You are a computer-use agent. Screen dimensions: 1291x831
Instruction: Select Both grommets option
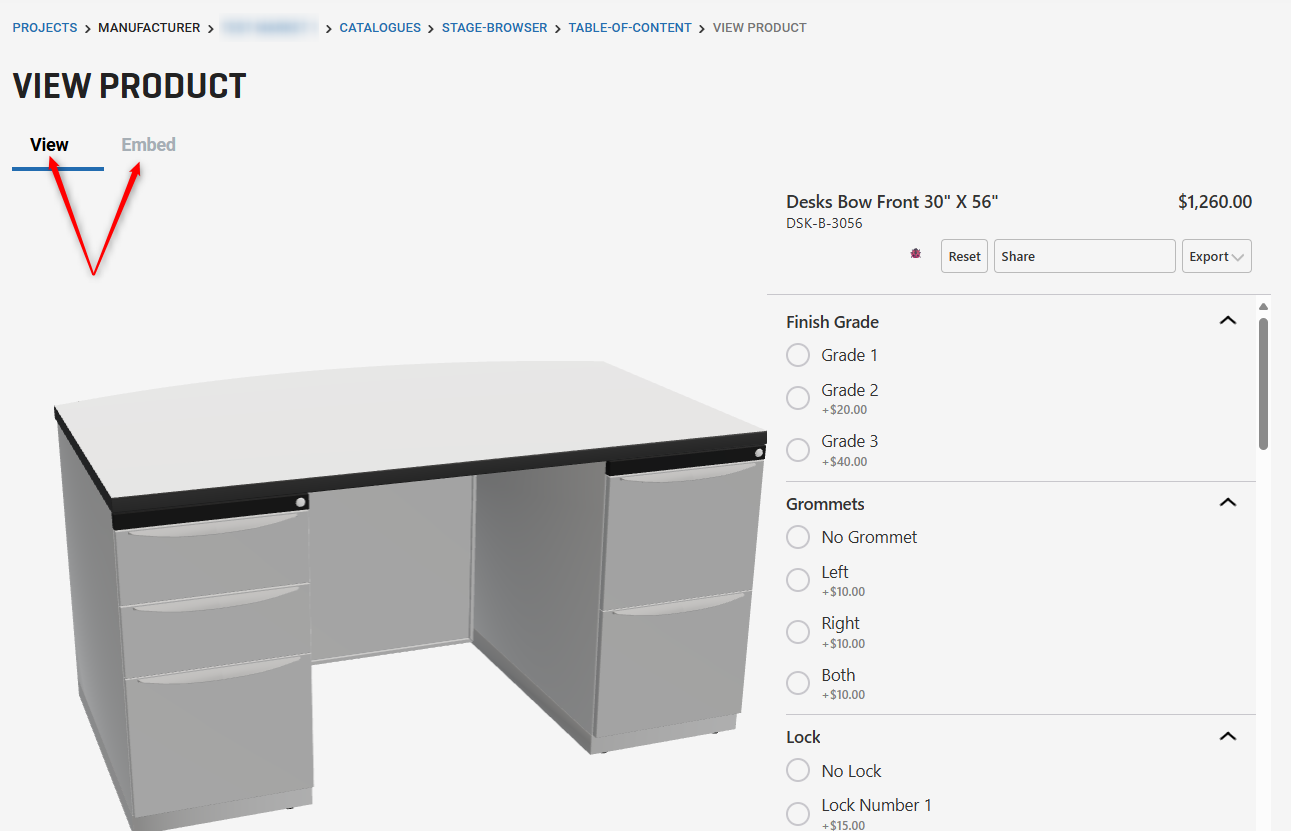coord(798,682)
